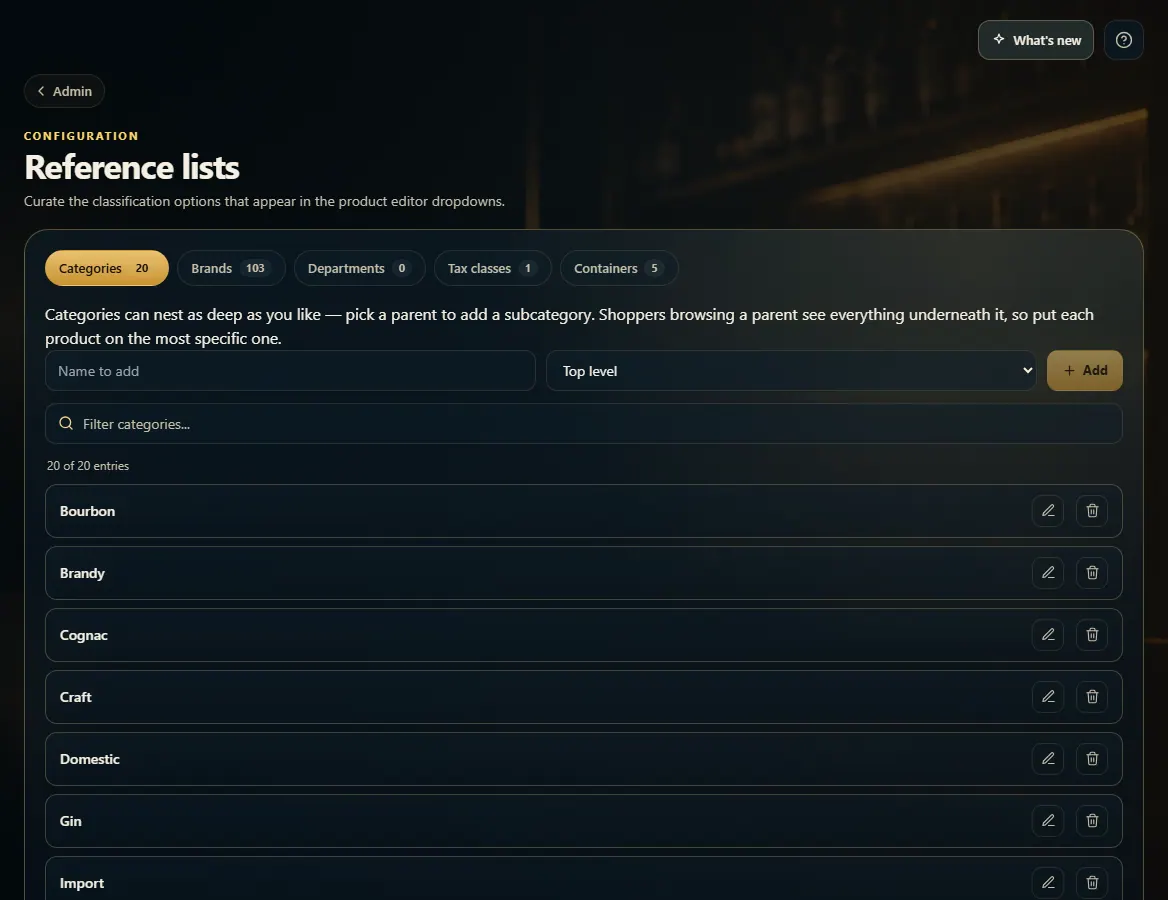1168x900 pixels.
Task: Click the '20 of 20 entries' count
Action: tap(88, 466)
